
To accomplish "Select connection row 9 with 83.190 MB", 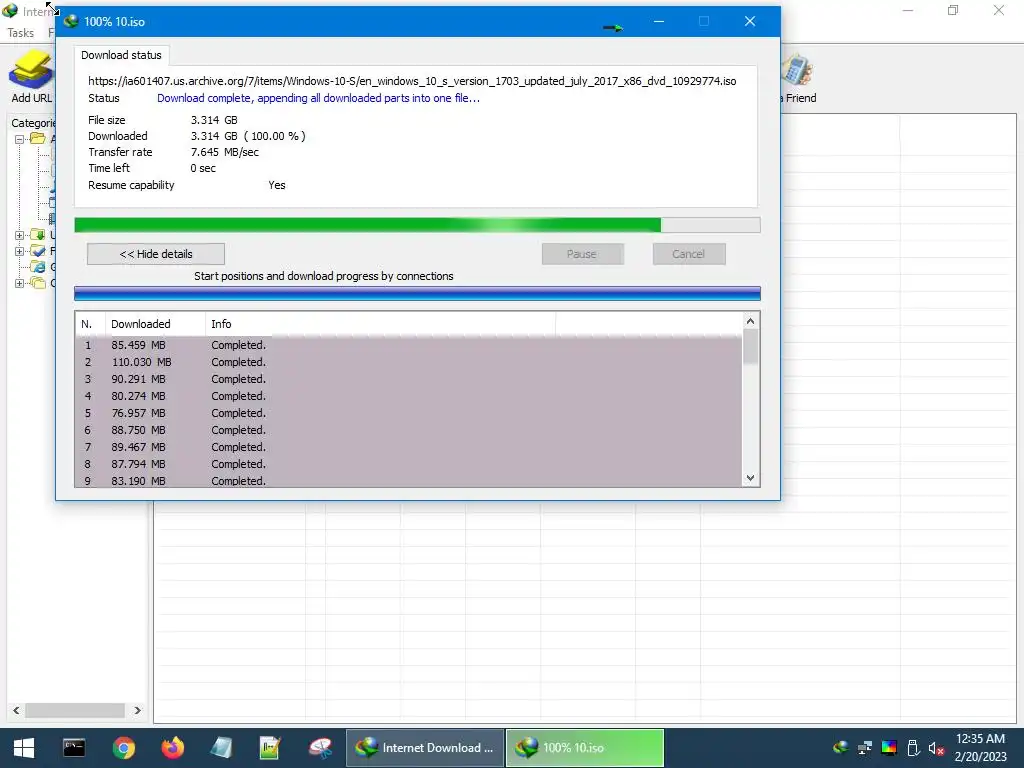I will pos(409,480).
